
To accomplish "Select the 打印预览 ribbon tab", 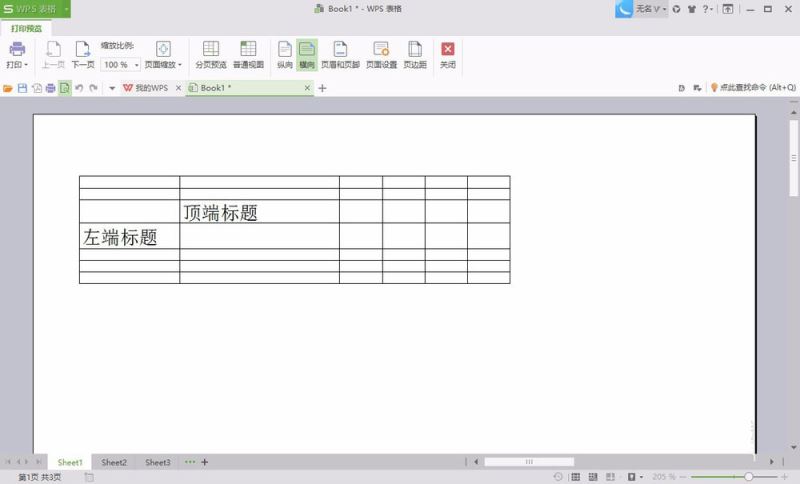I will 27,29.
